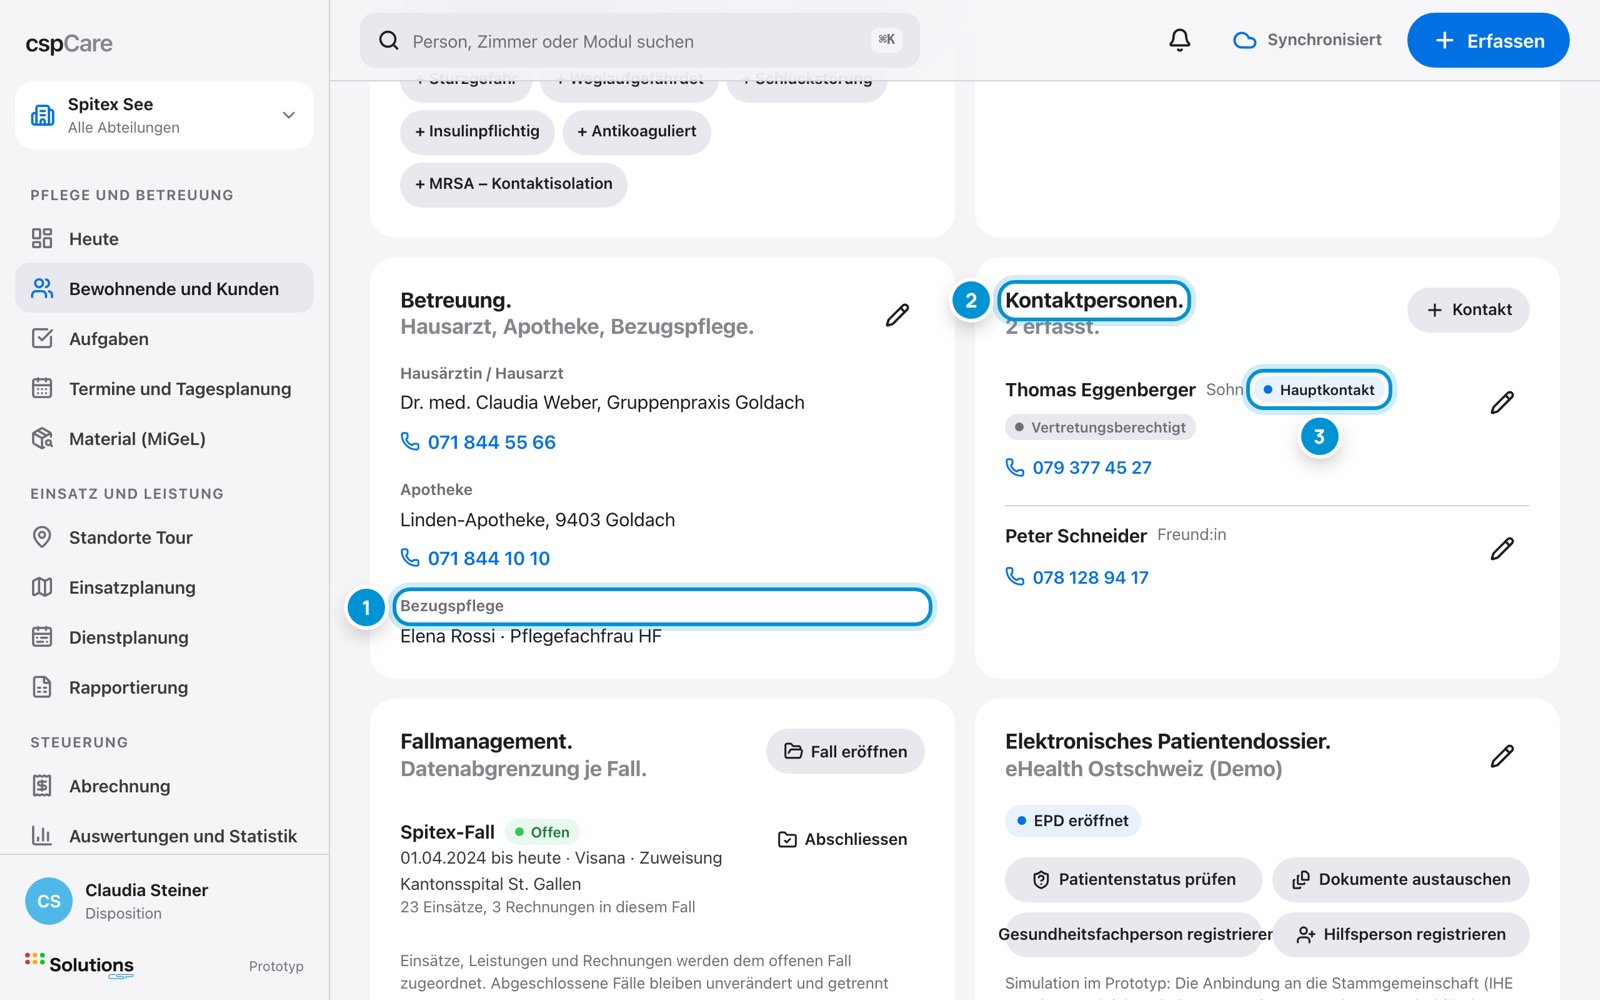Navigate to Material (MiGeL)
This screenshot has height=1000, width=1600.
coord(164,439)
